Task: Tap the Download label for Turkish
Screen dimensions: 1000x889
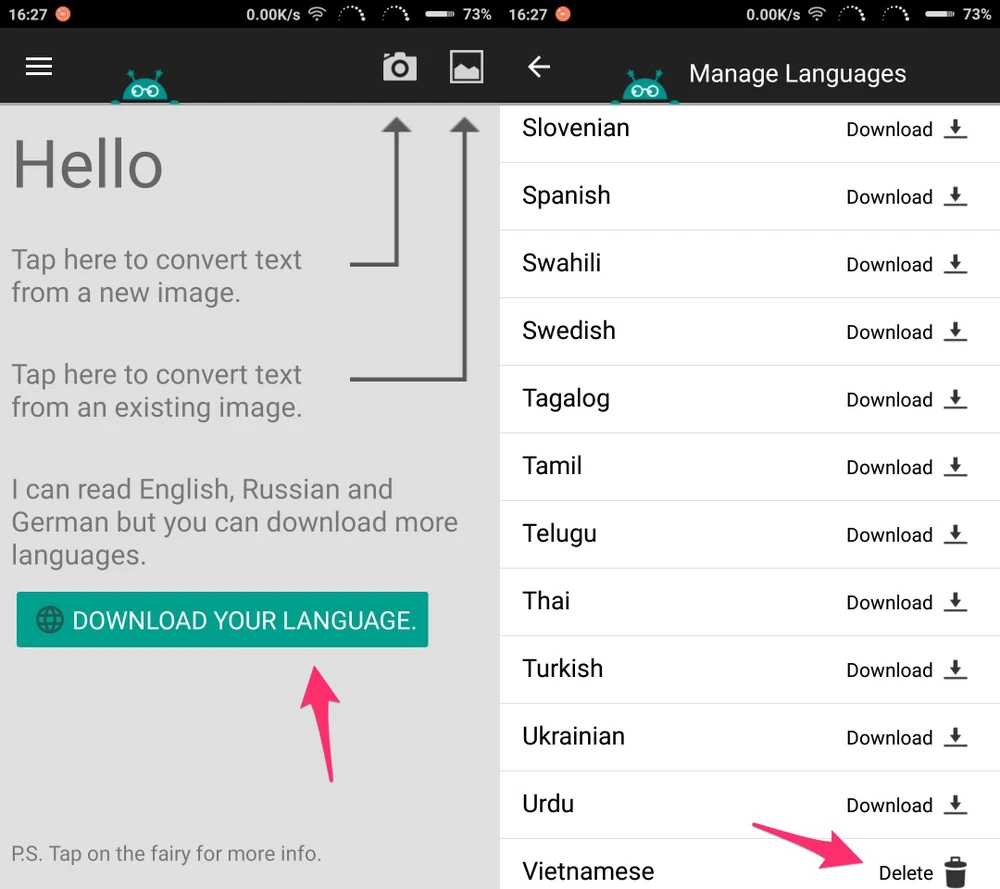Action: pos(889,670)
